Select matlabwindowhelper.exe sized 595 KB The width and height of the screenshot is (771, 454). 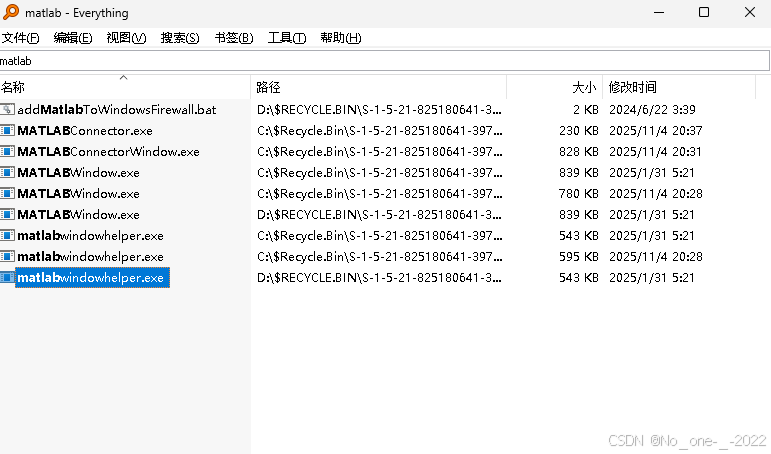tap(90, 256)
